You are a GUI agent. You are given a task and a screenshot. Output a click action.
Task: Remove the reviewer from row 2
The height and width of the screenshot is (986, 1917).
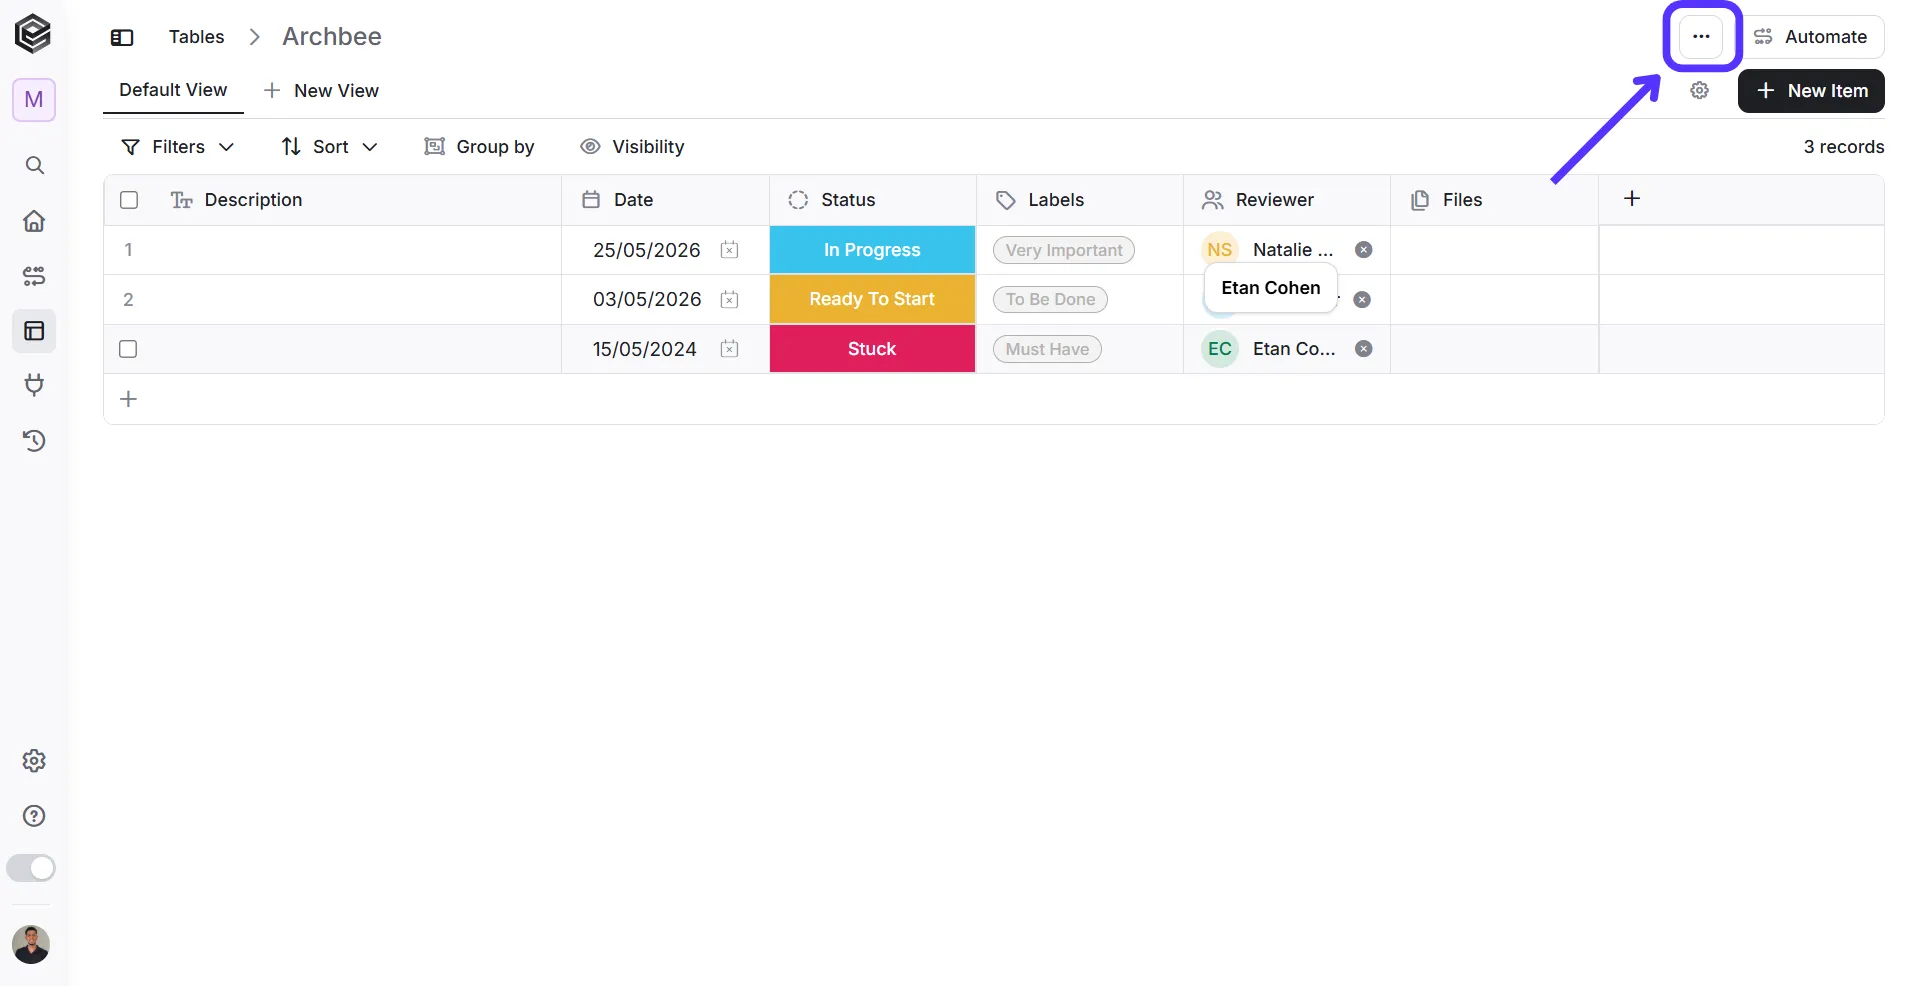[x=1362, y=300]
